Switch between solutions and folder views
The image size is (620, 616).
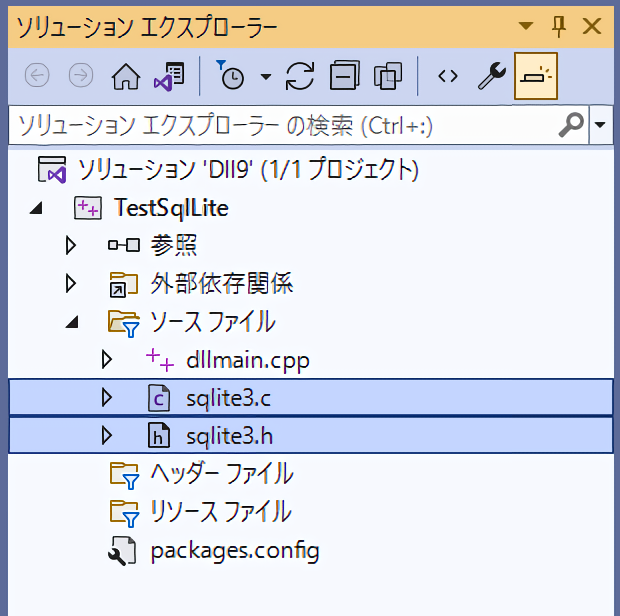coord(167,76)
